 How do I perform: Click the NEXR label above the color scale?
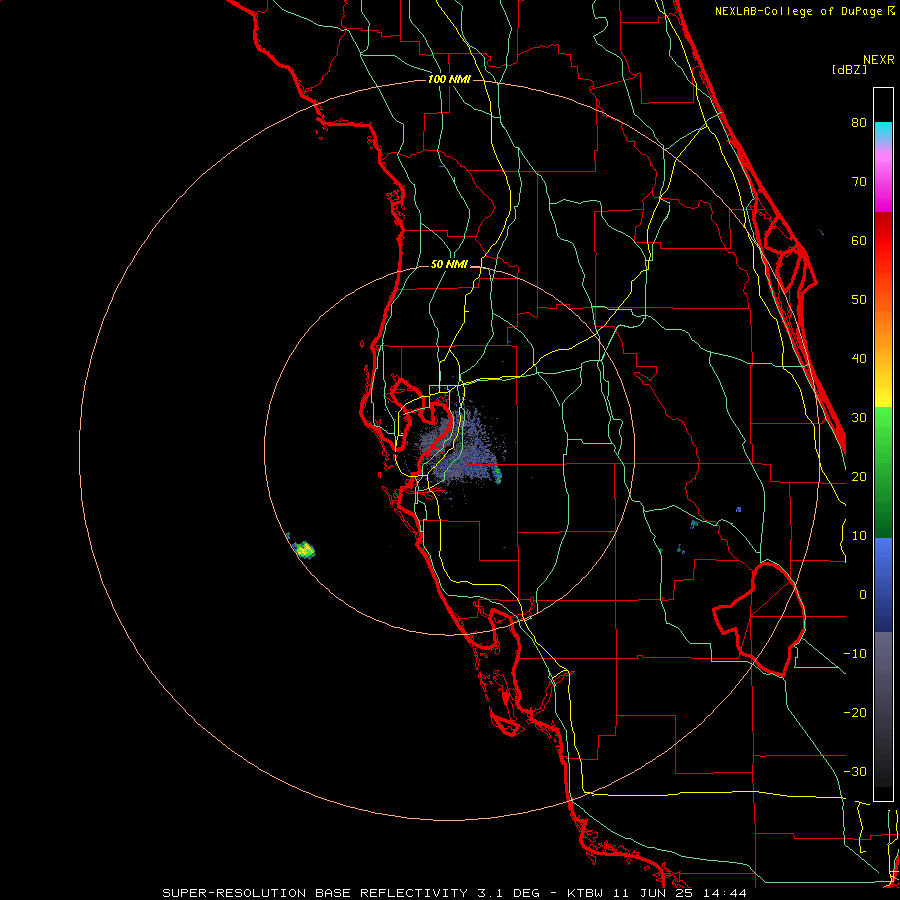(879, 60)
